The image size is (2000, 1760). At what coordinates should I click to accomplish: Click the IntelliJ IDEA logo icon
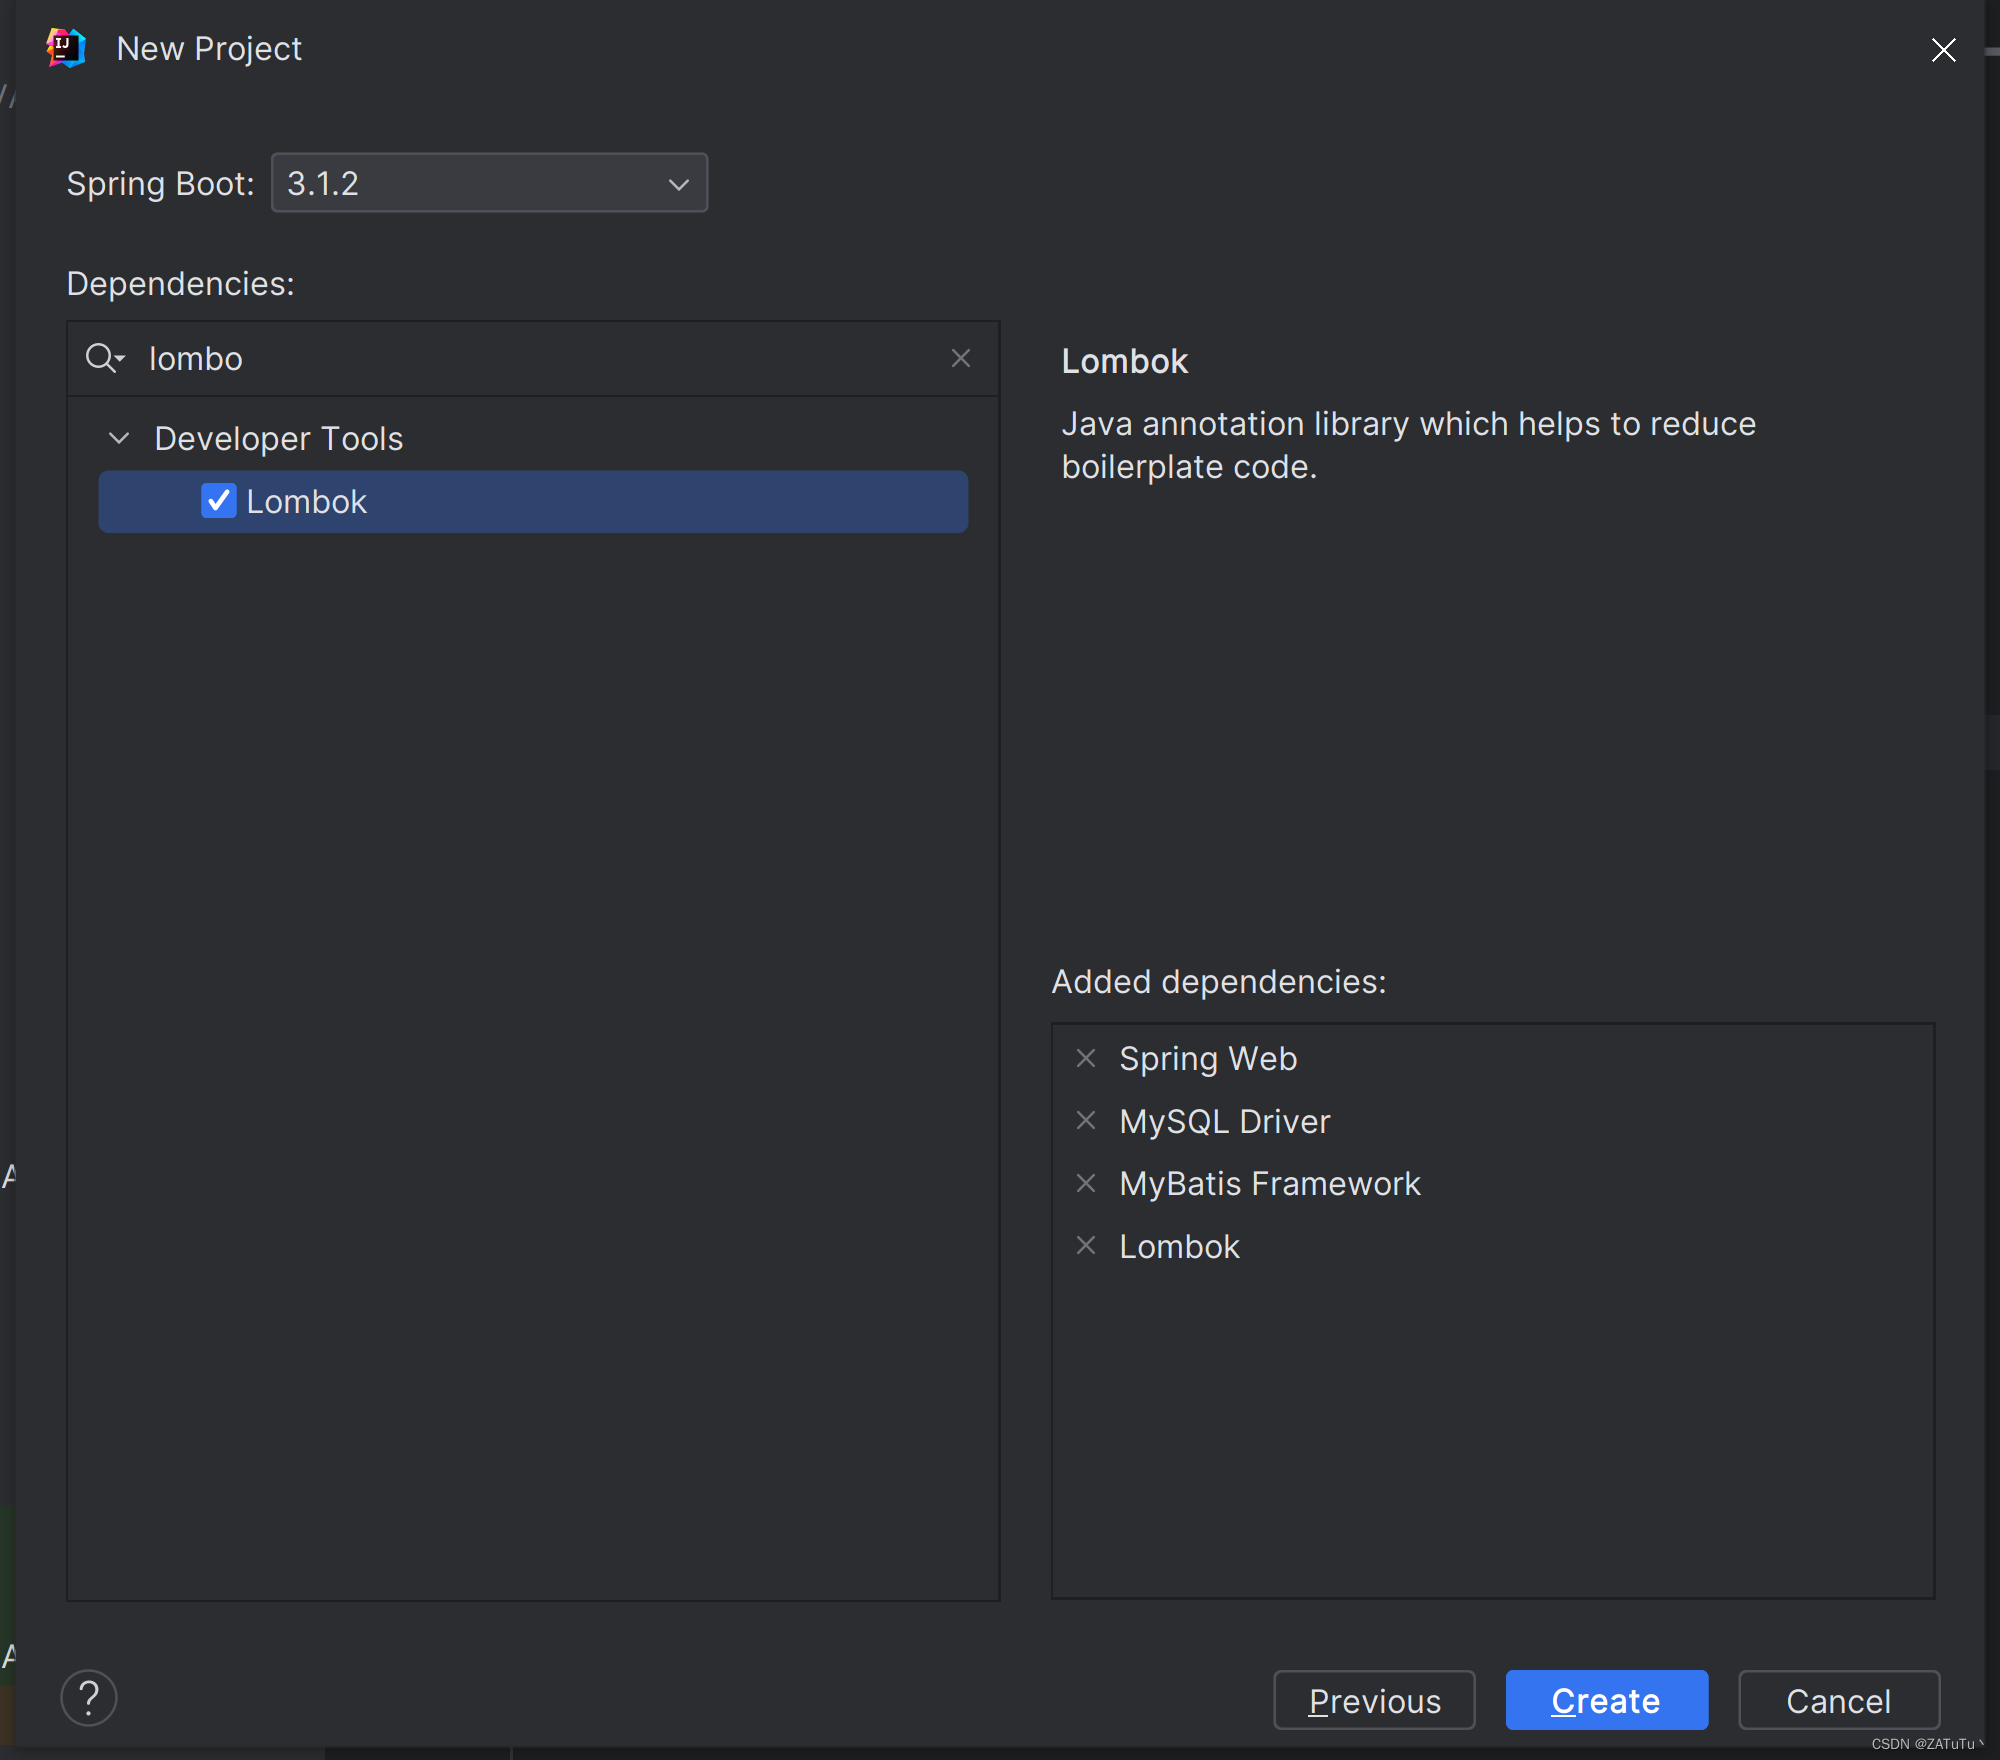64,47
